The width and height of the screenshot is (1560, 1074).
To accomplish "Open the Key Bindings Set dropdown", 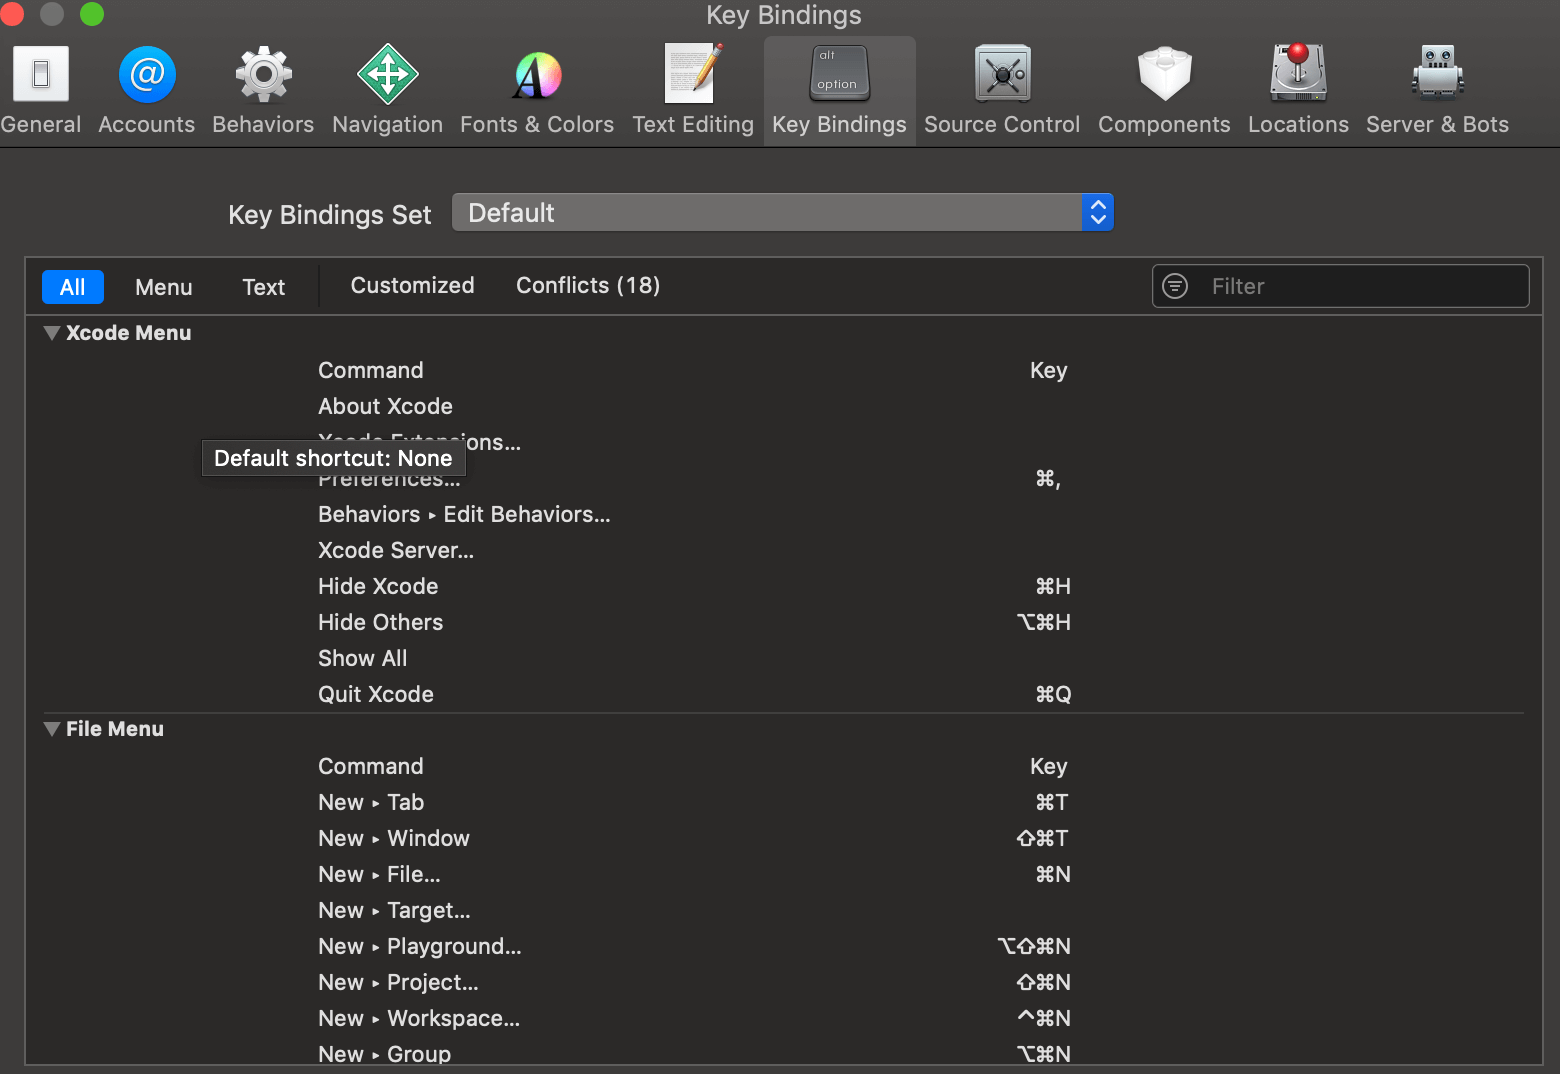I will tap(782, 213).
